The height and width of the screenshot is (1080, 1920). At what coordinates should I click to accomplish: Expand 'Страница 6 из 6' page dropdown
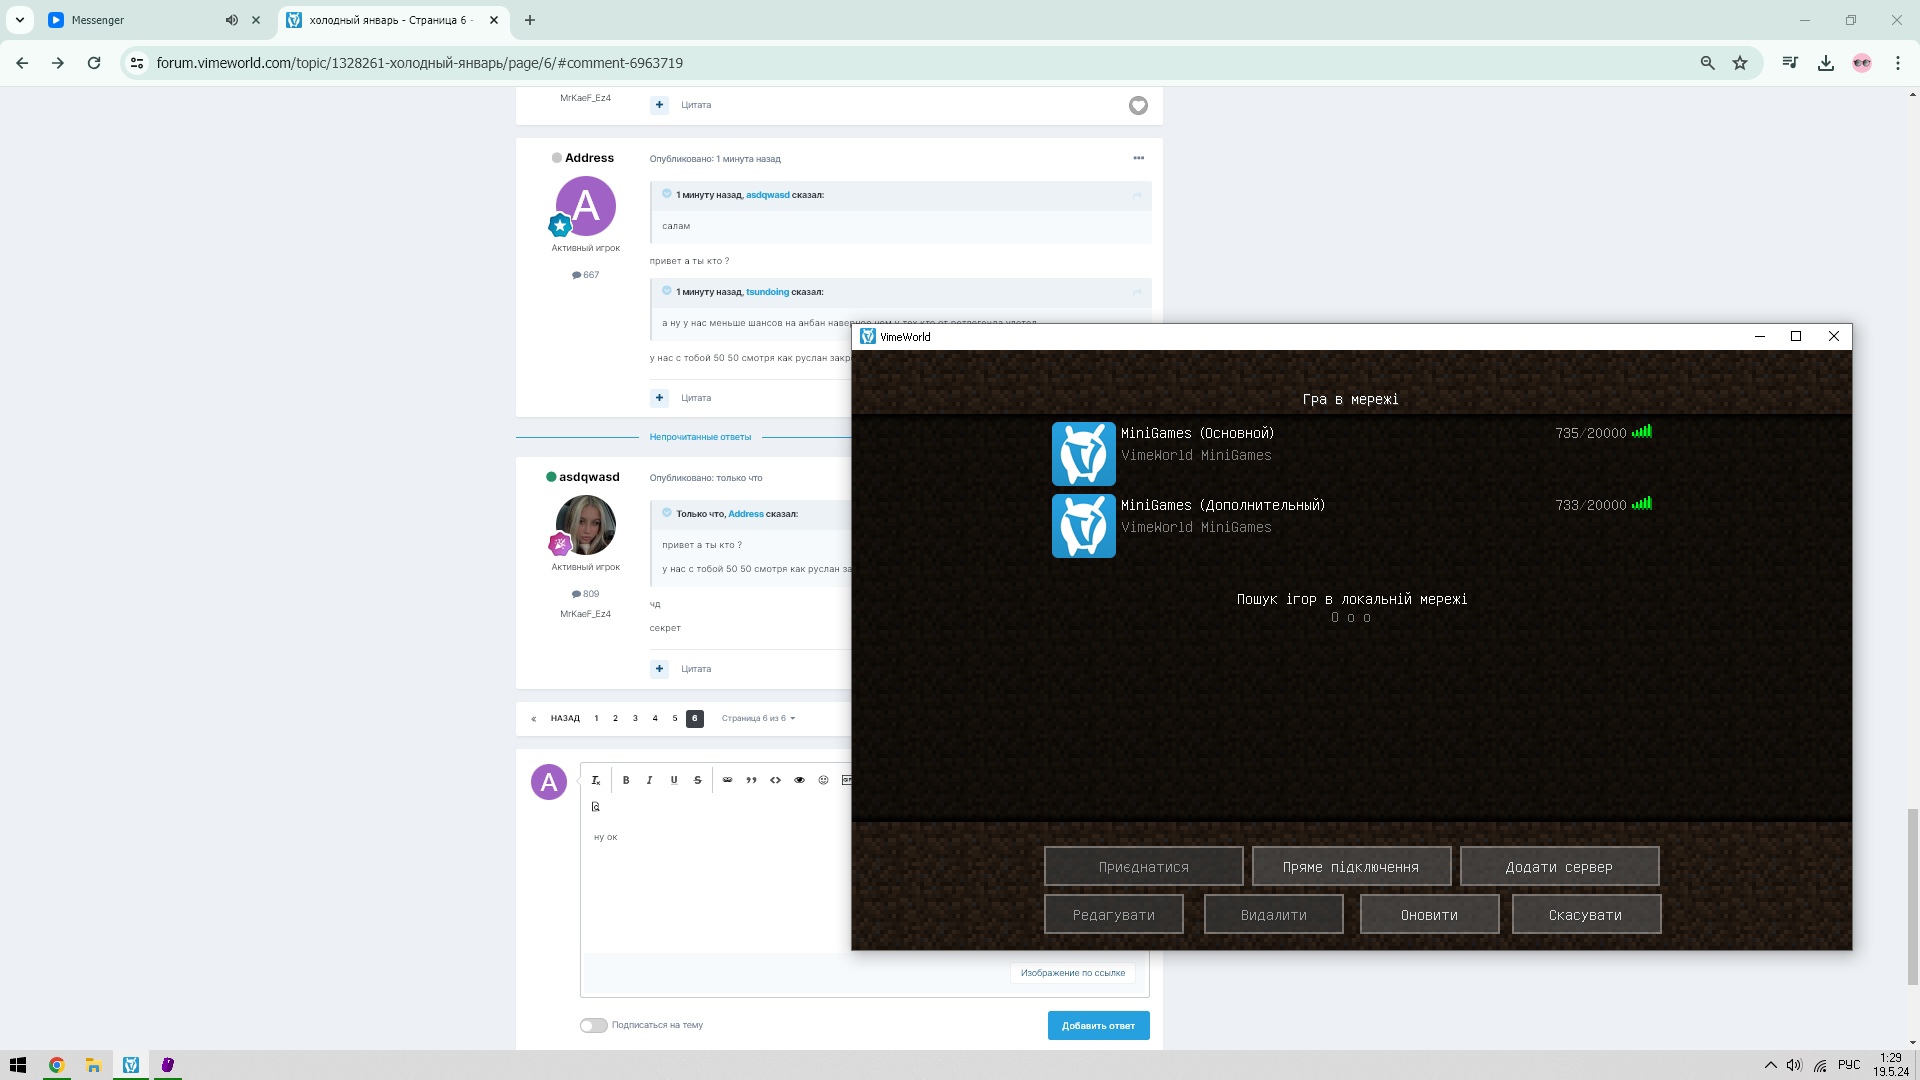pyautogui.click(x=758, y=718)
